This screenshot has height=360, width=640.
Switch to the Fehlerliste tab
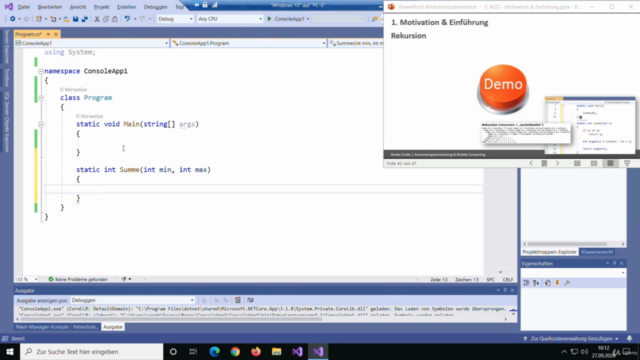[85, 327]
